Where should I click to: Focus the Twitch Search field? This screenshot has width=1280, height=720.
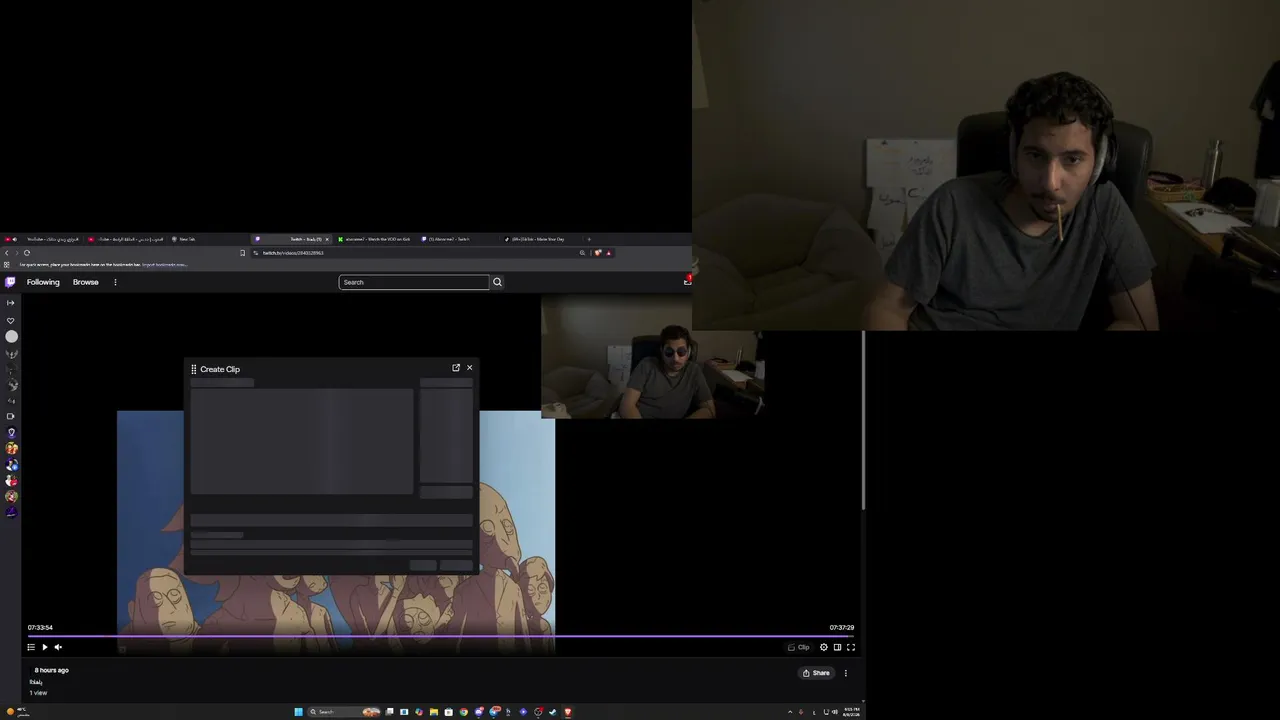coord(414,282)
